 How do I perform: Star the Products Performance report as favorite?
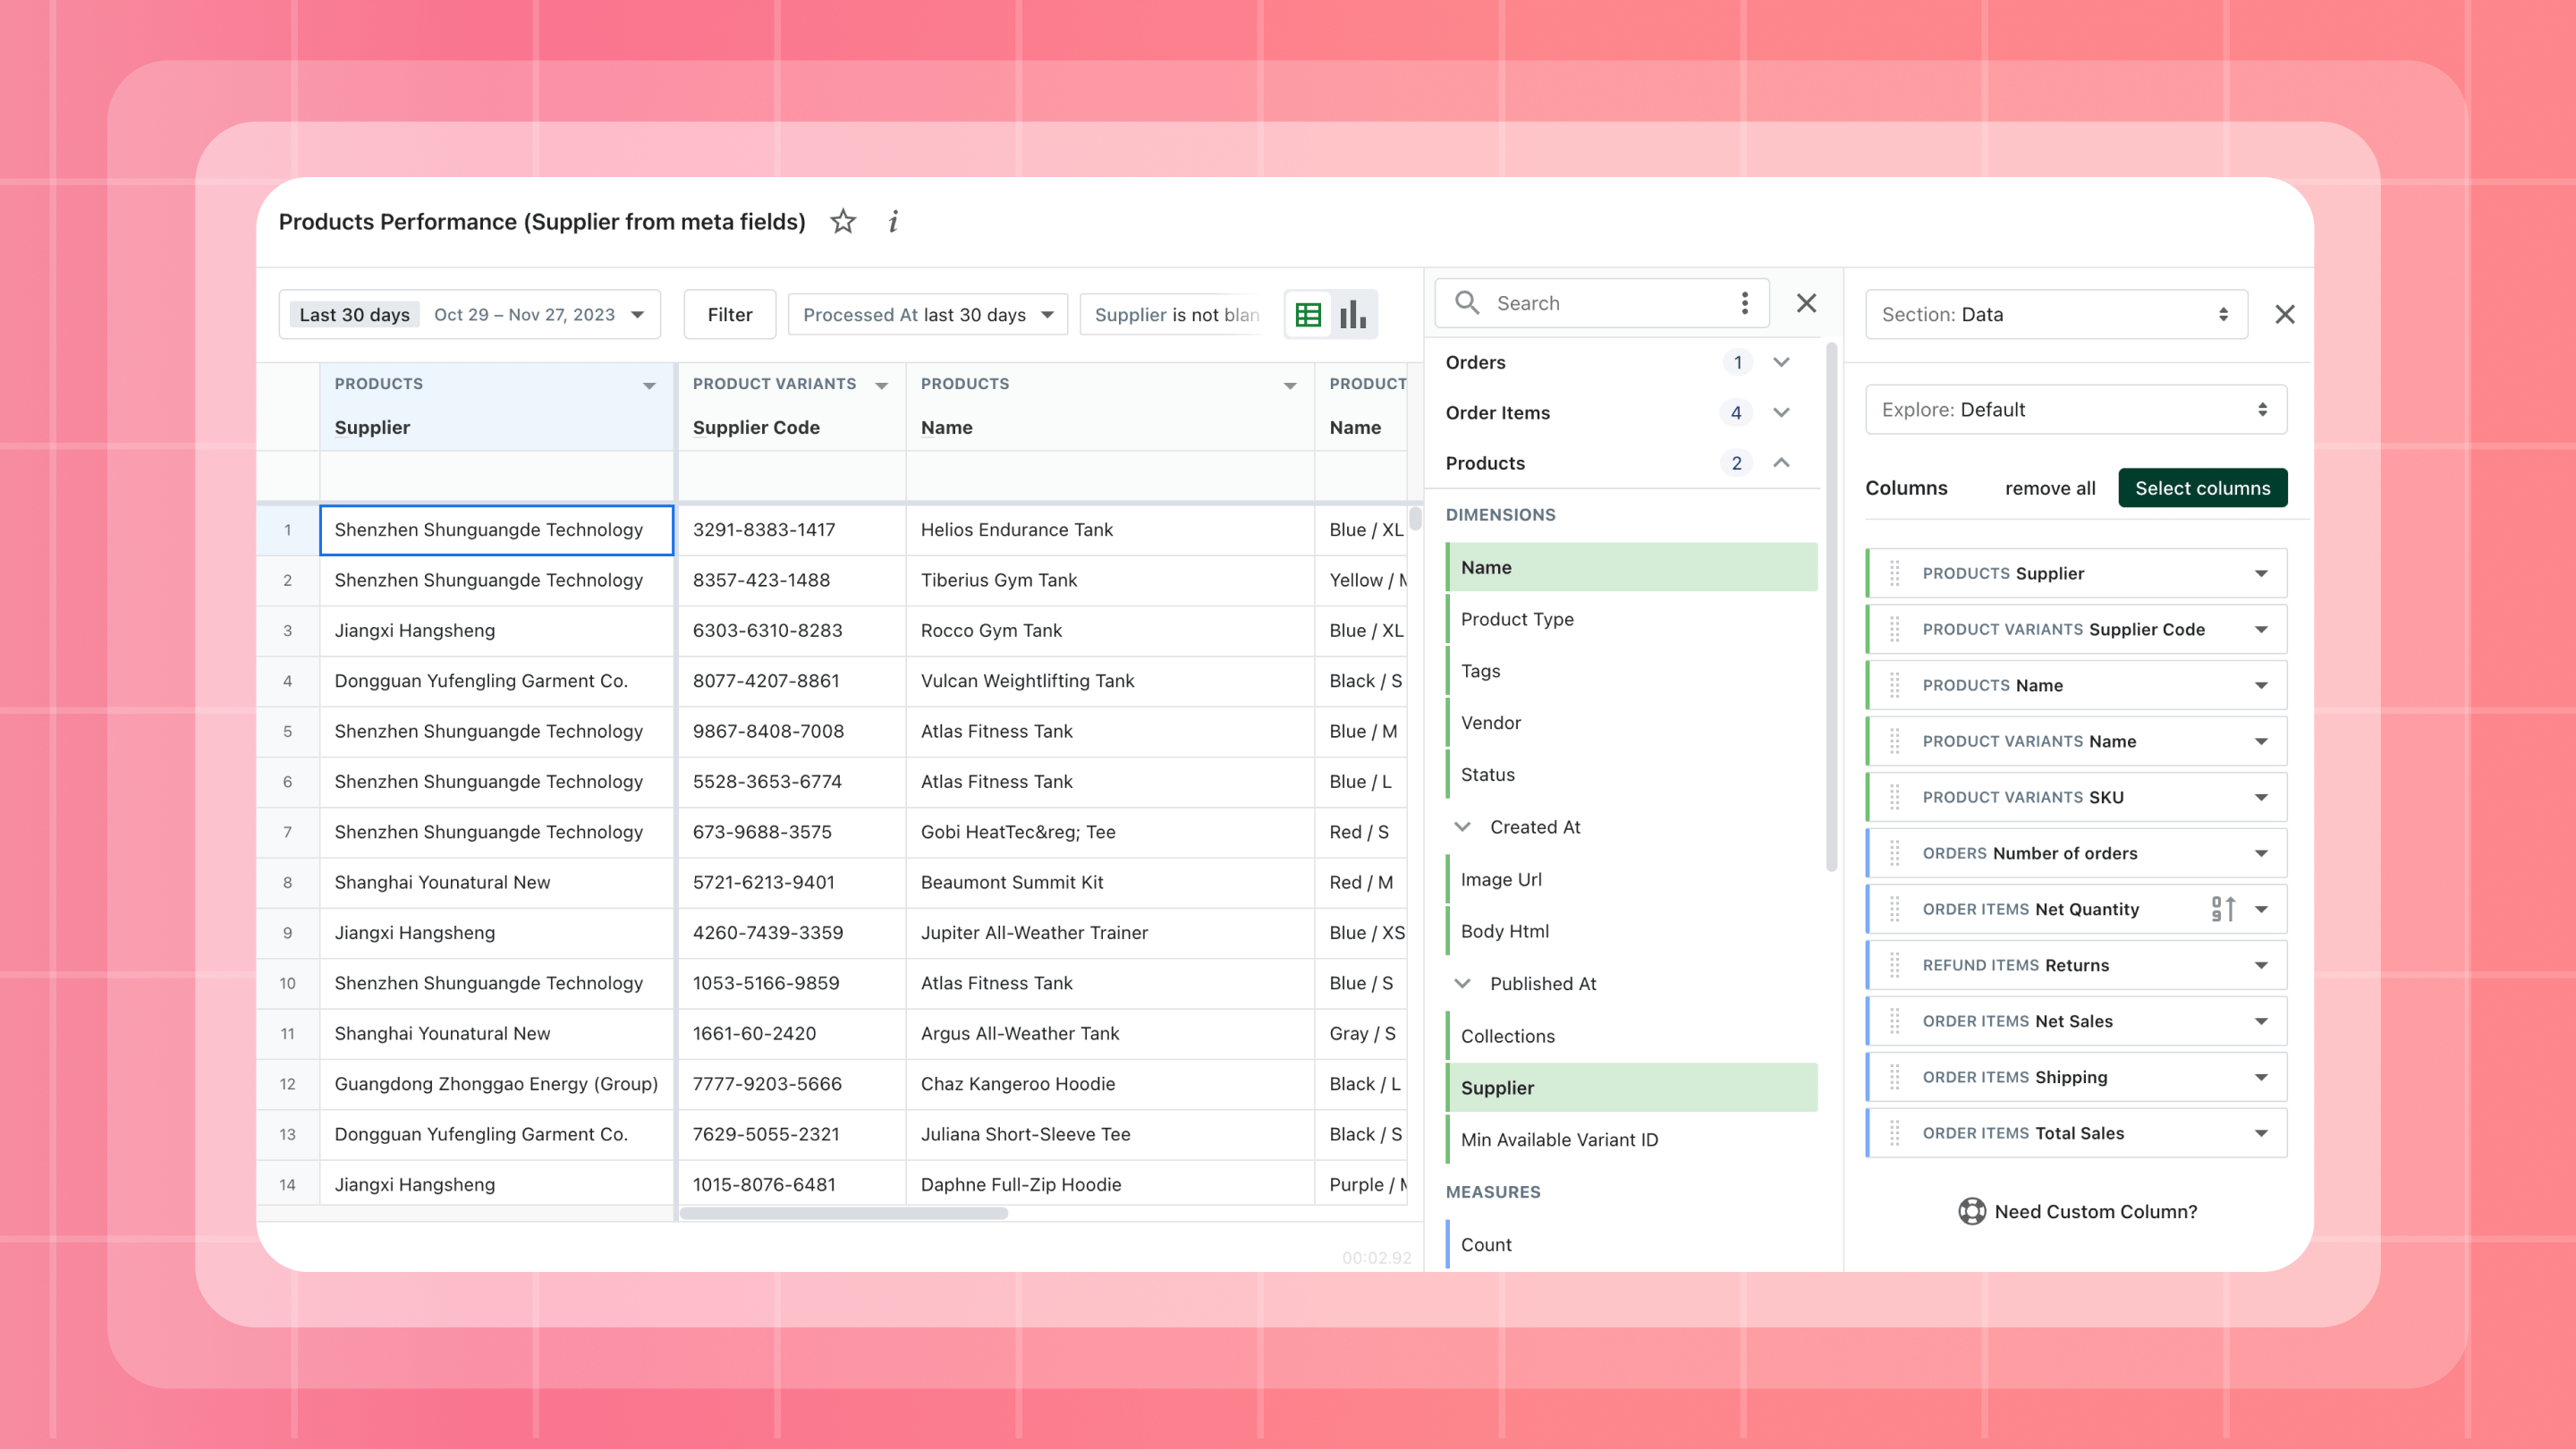843,221
